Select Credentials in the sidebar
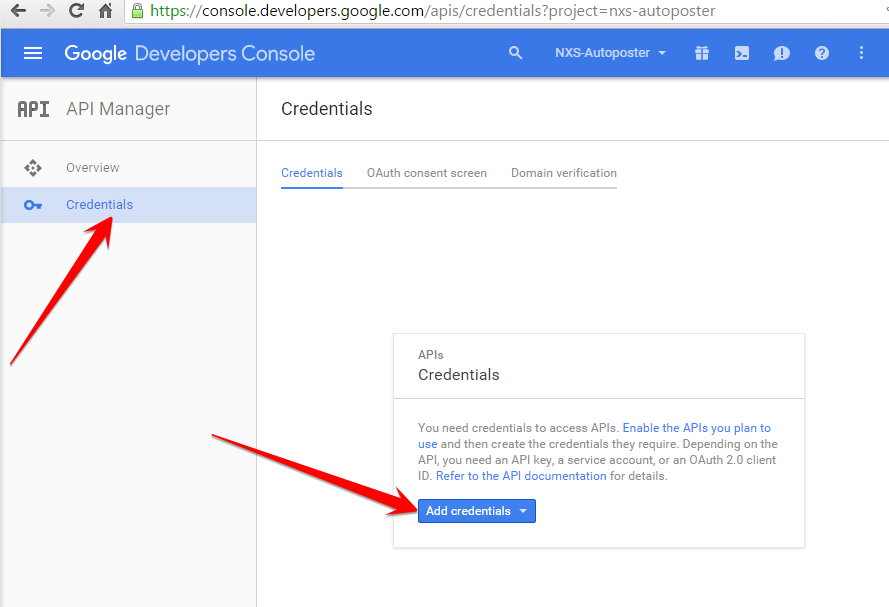This screenshot has height=607, width=889. coord(129,205)
